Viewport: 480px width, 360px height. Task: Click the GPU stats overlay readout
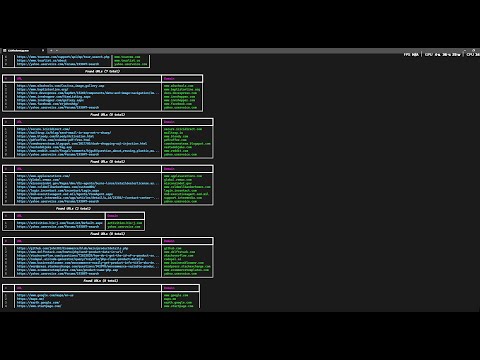(443, 54)
